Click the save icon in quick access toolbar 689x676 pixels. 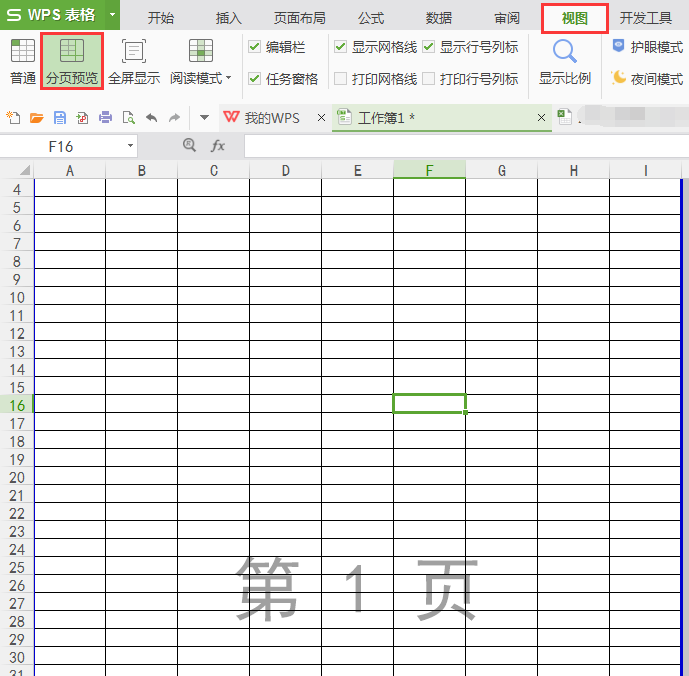point(59,118)
